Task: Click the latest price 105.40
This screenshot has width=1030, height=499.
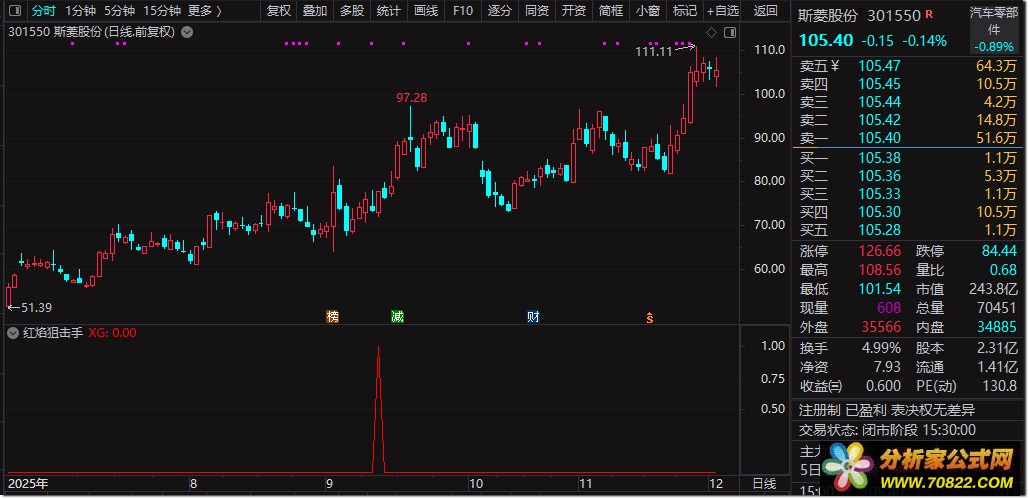Action: (x=826, y=41)
